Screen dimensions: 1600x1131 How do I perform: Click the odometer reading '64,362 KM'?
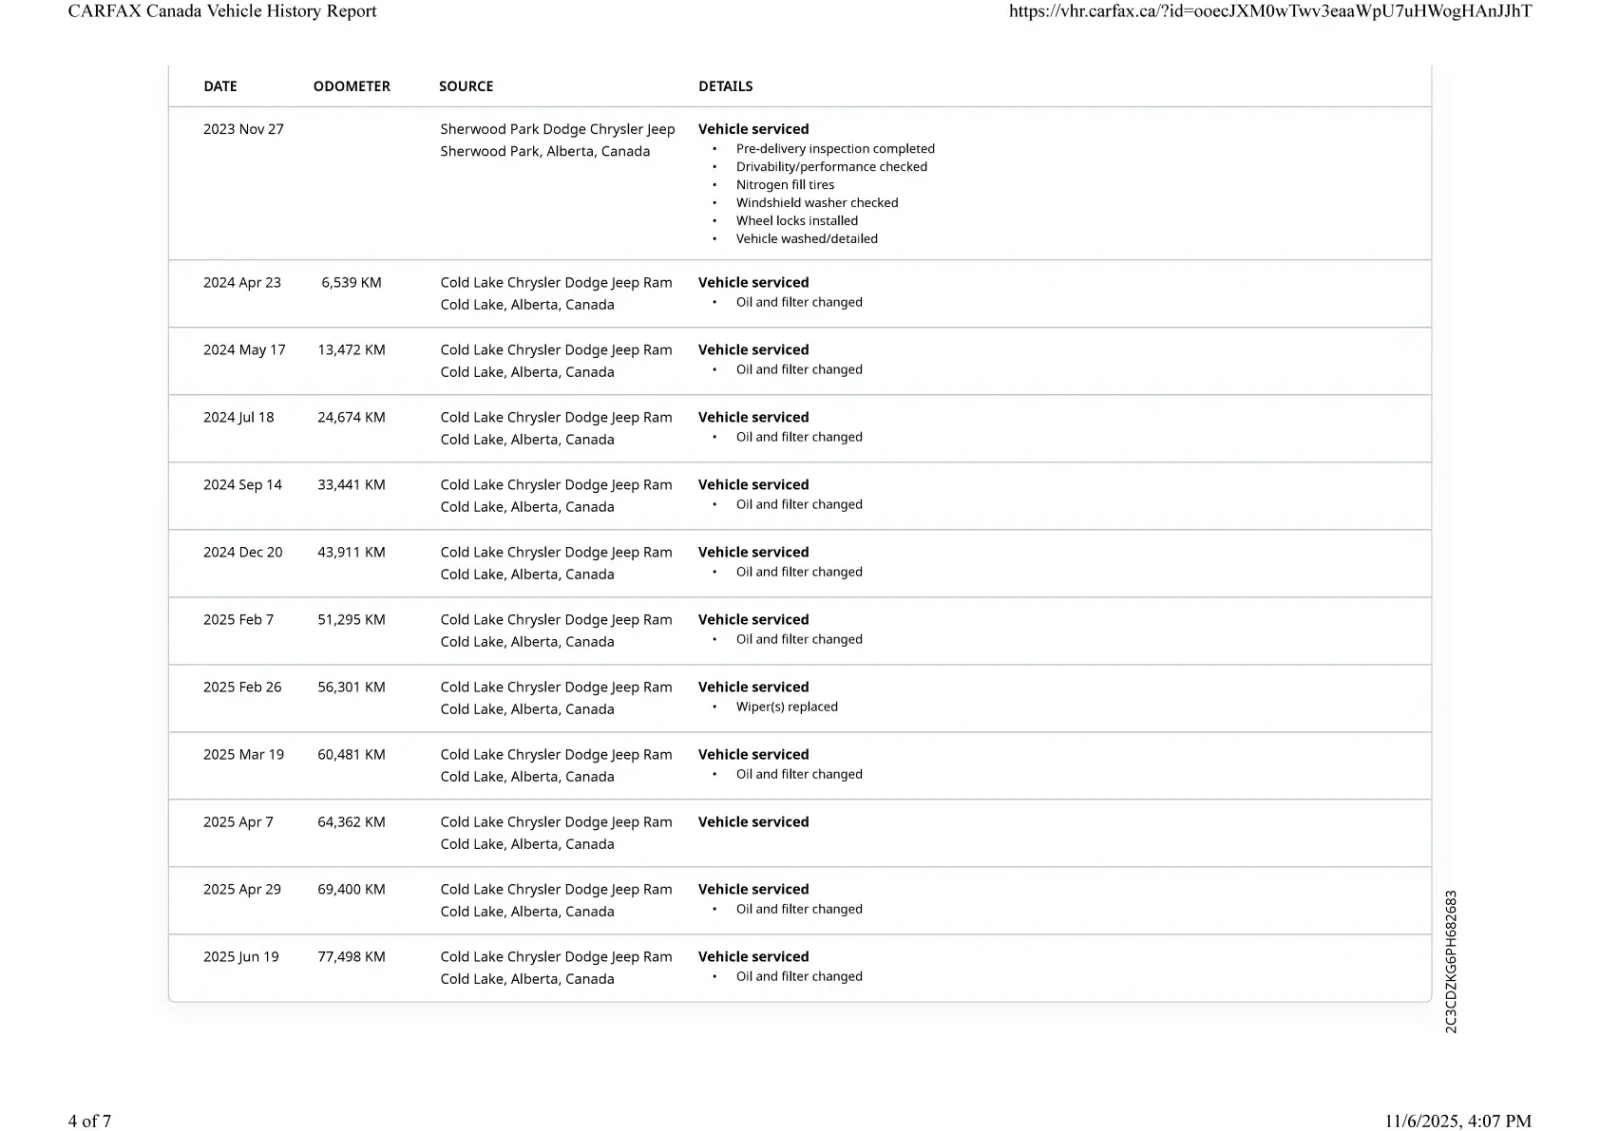351,822
